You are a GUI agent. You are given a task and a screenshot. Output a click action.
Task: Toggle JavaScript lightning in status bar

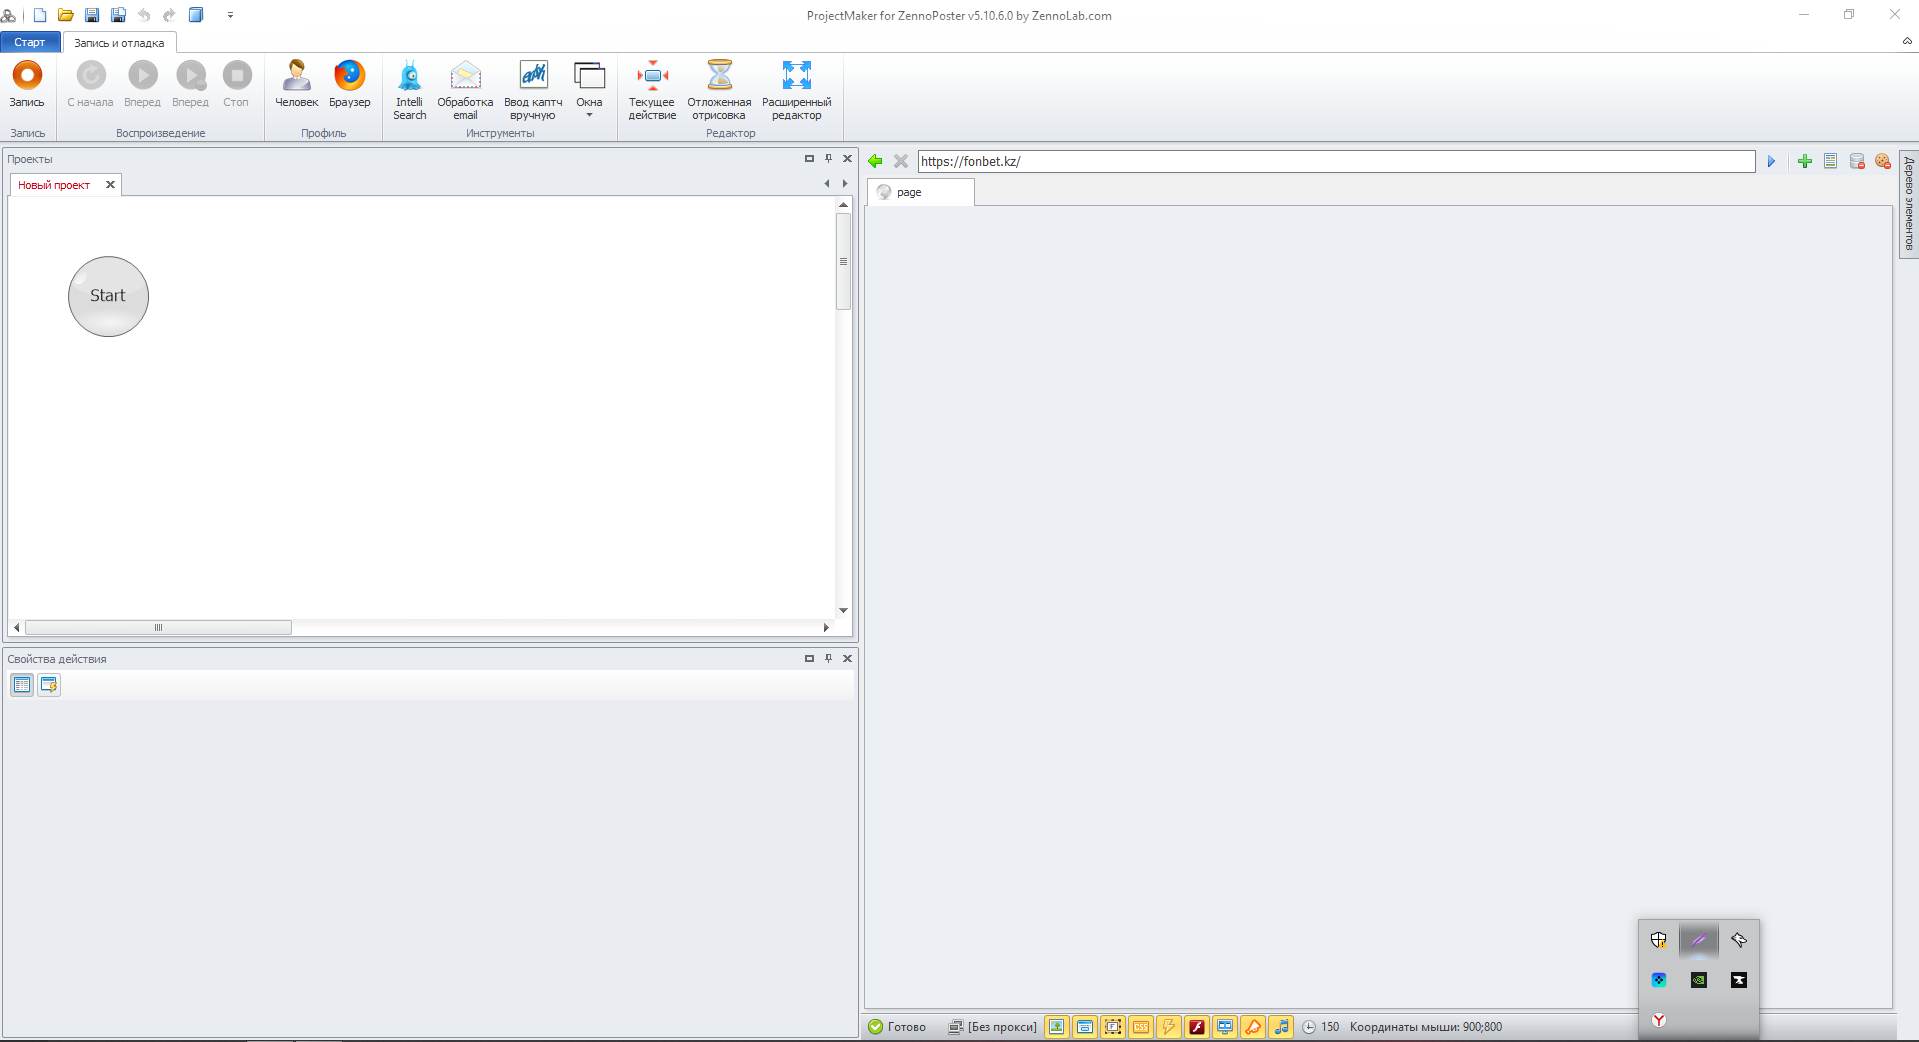(x=1168, y=1027)
